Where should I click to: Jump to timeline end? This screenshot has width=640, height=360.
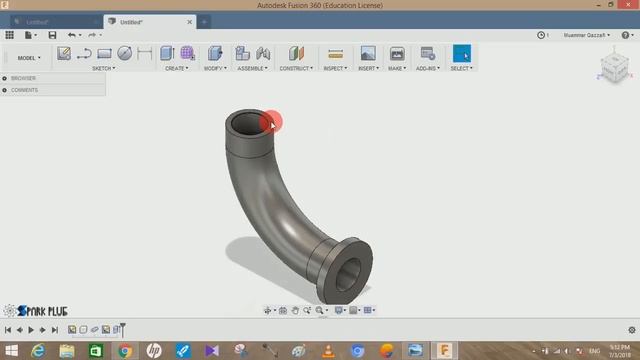(55, 330)
